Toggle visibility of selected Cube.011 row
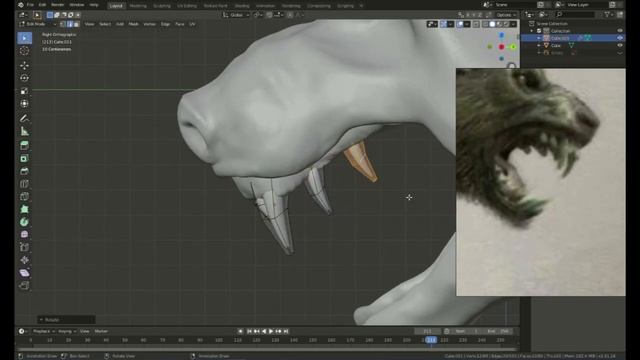The height and width of the screenshot is (360, 640). click(620, 38)
